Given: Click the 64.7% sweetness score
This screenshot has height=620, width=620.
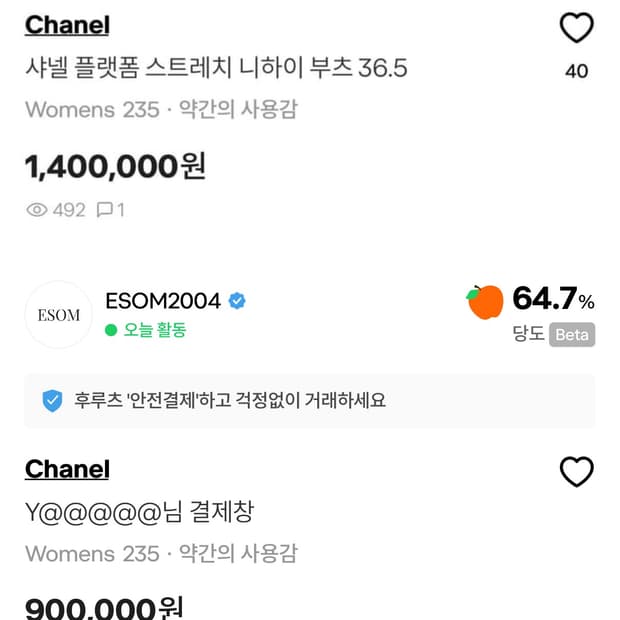Looking at the screenshot, I should [x=553, y=298].
